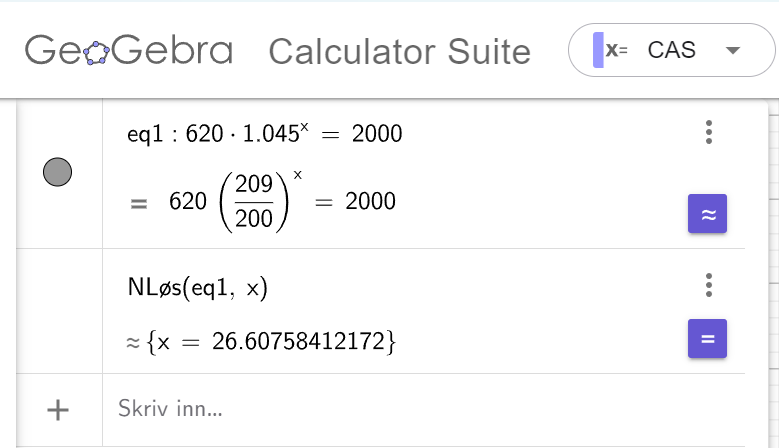Image resolution: width=779 pixels, height=448 pixels.
Task: Click the equals symbol before eq1 output
Action: point(139,204)
